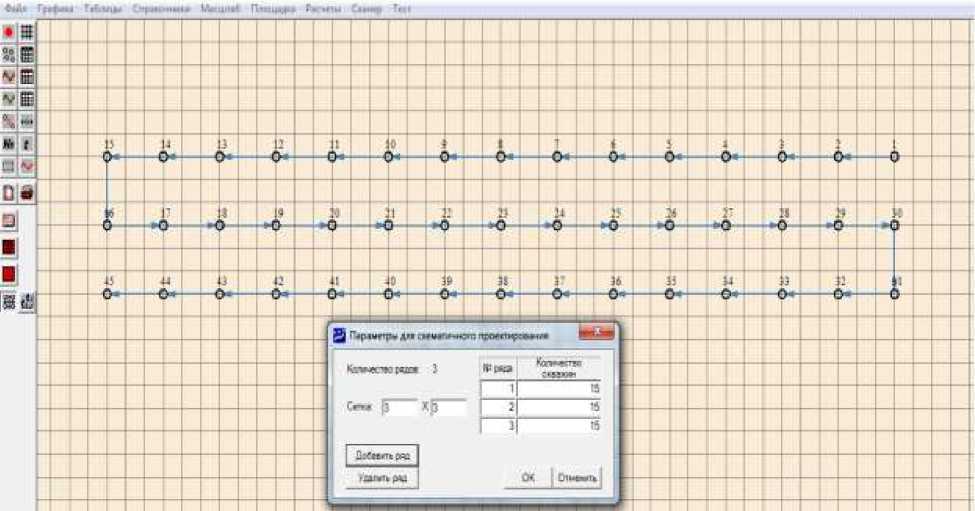Open the Тест menu
Viewport: 975px width, 511px height.
(402, 9)
